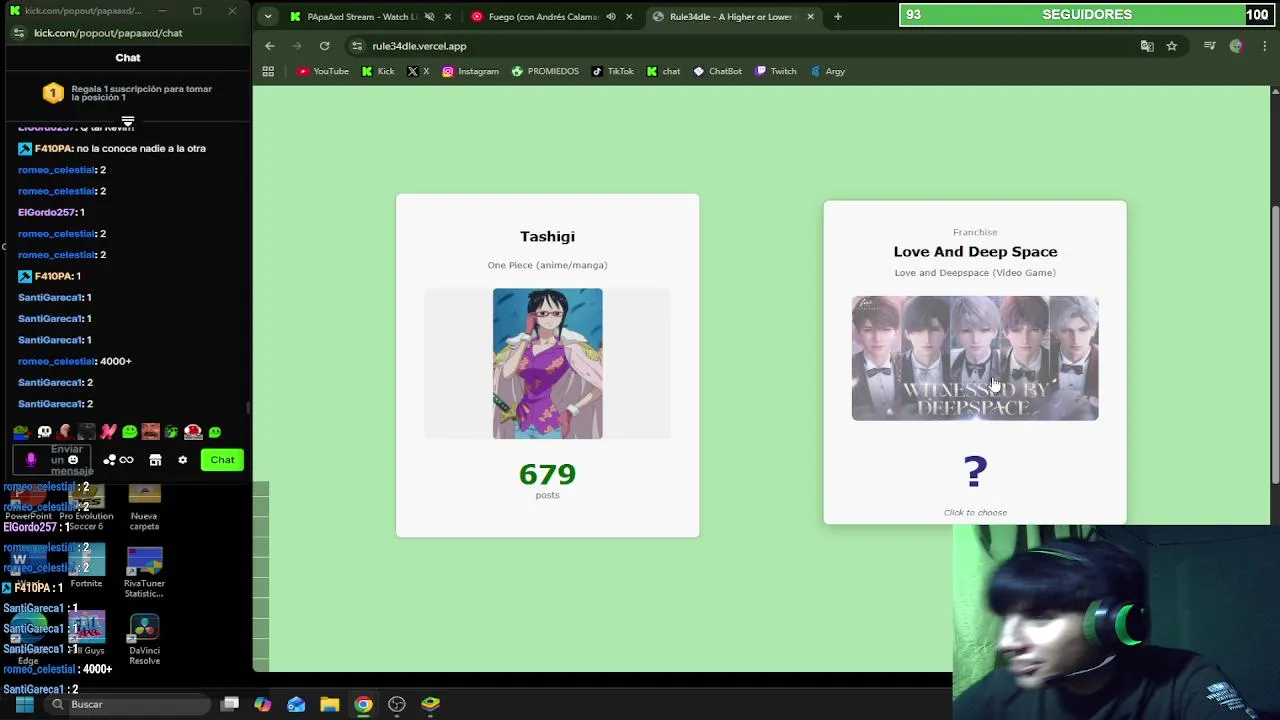
Task: Open Argy bookmark
Action: click(x=828, y=71)
